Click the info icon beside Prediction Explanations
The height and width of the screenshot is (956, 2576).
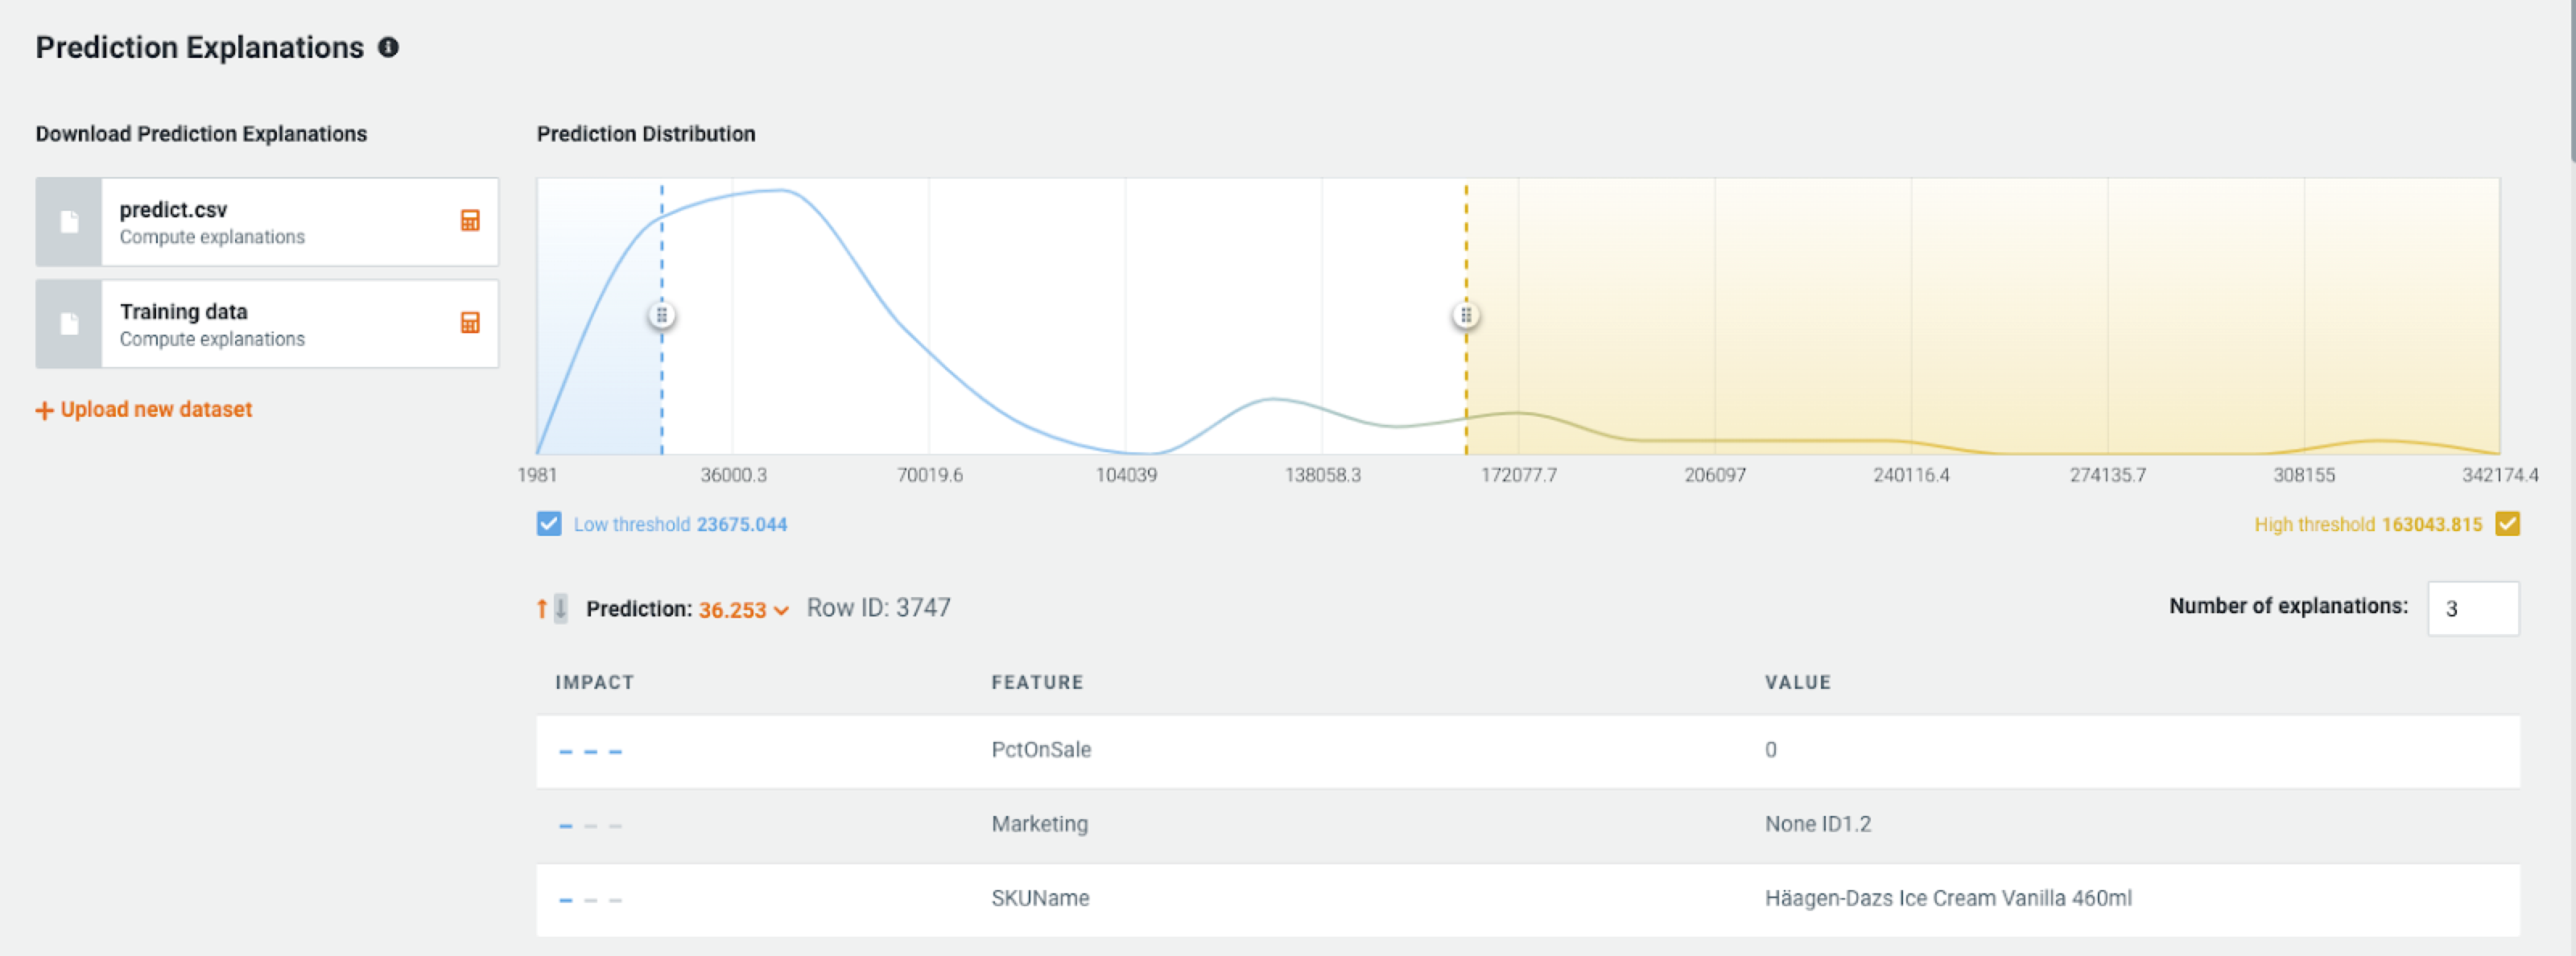(x=388, y=47)
